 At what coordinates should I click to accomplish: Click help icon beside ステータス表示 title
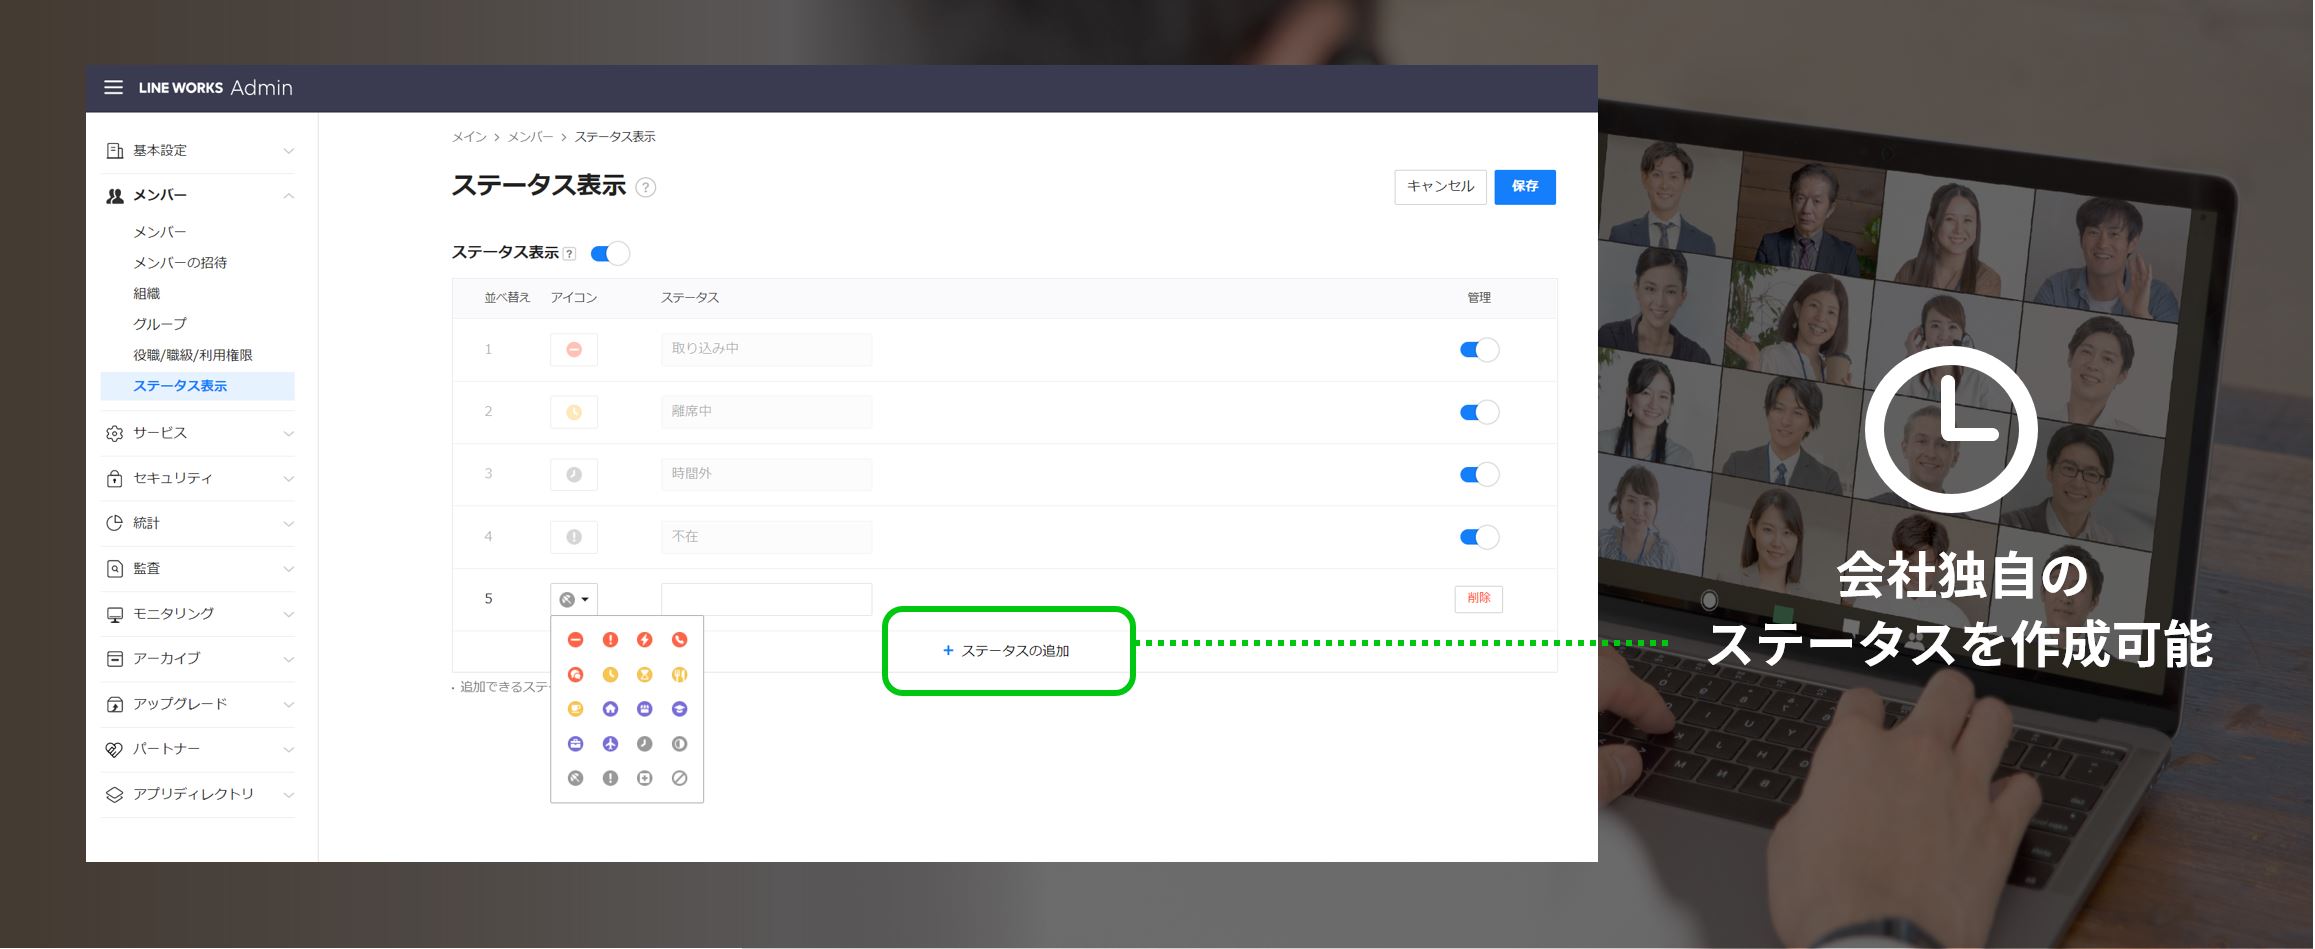click(646, 188)
